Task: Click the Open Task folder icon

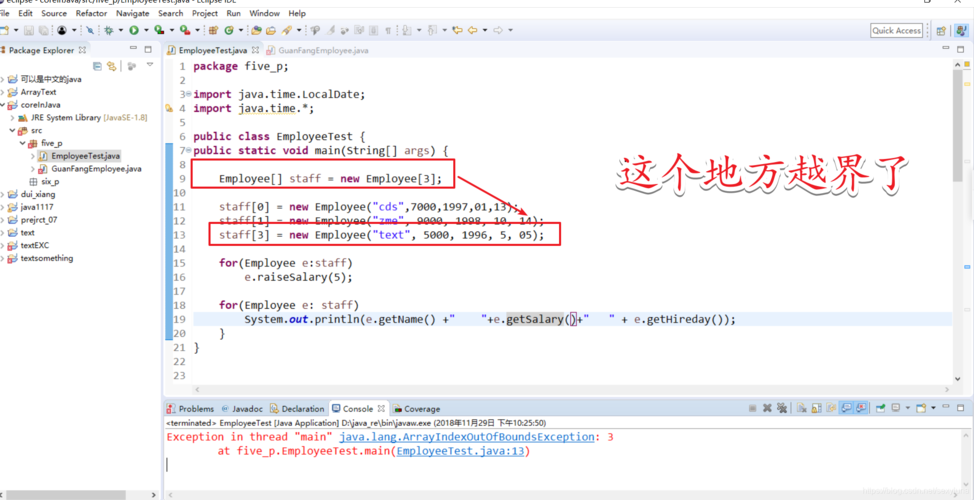Action: point(271,30)
